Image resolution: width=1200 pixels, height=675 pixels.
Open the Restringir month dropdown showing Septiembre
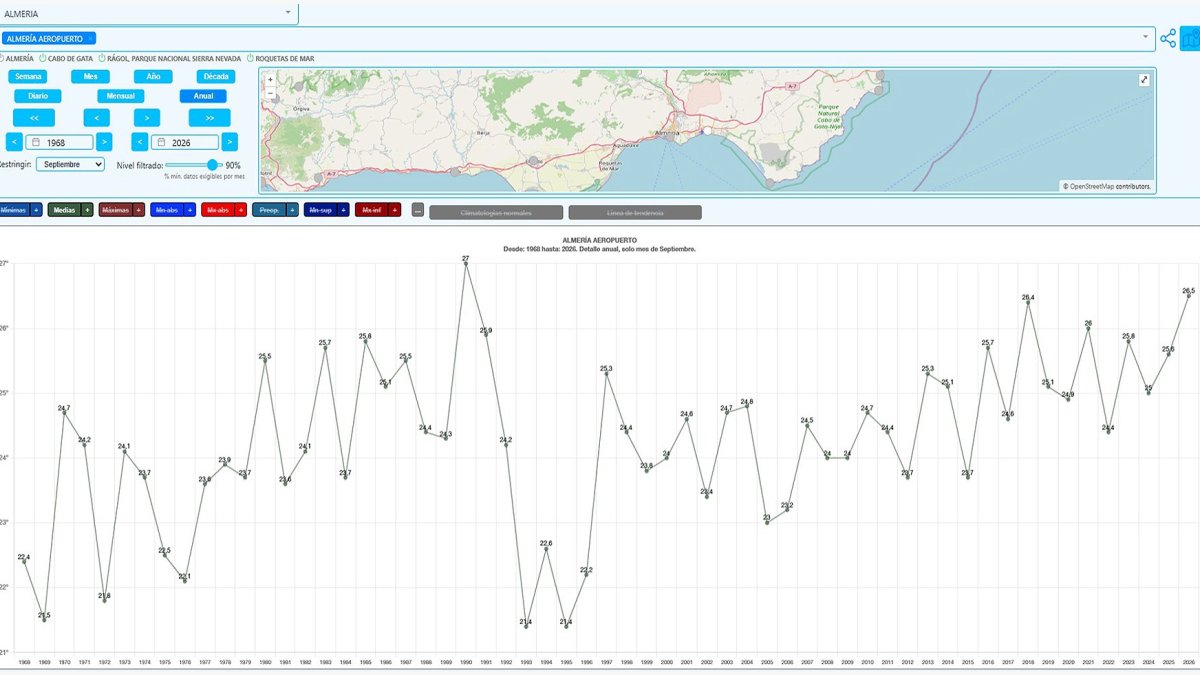pyautogui.click(x=70, y=164)
